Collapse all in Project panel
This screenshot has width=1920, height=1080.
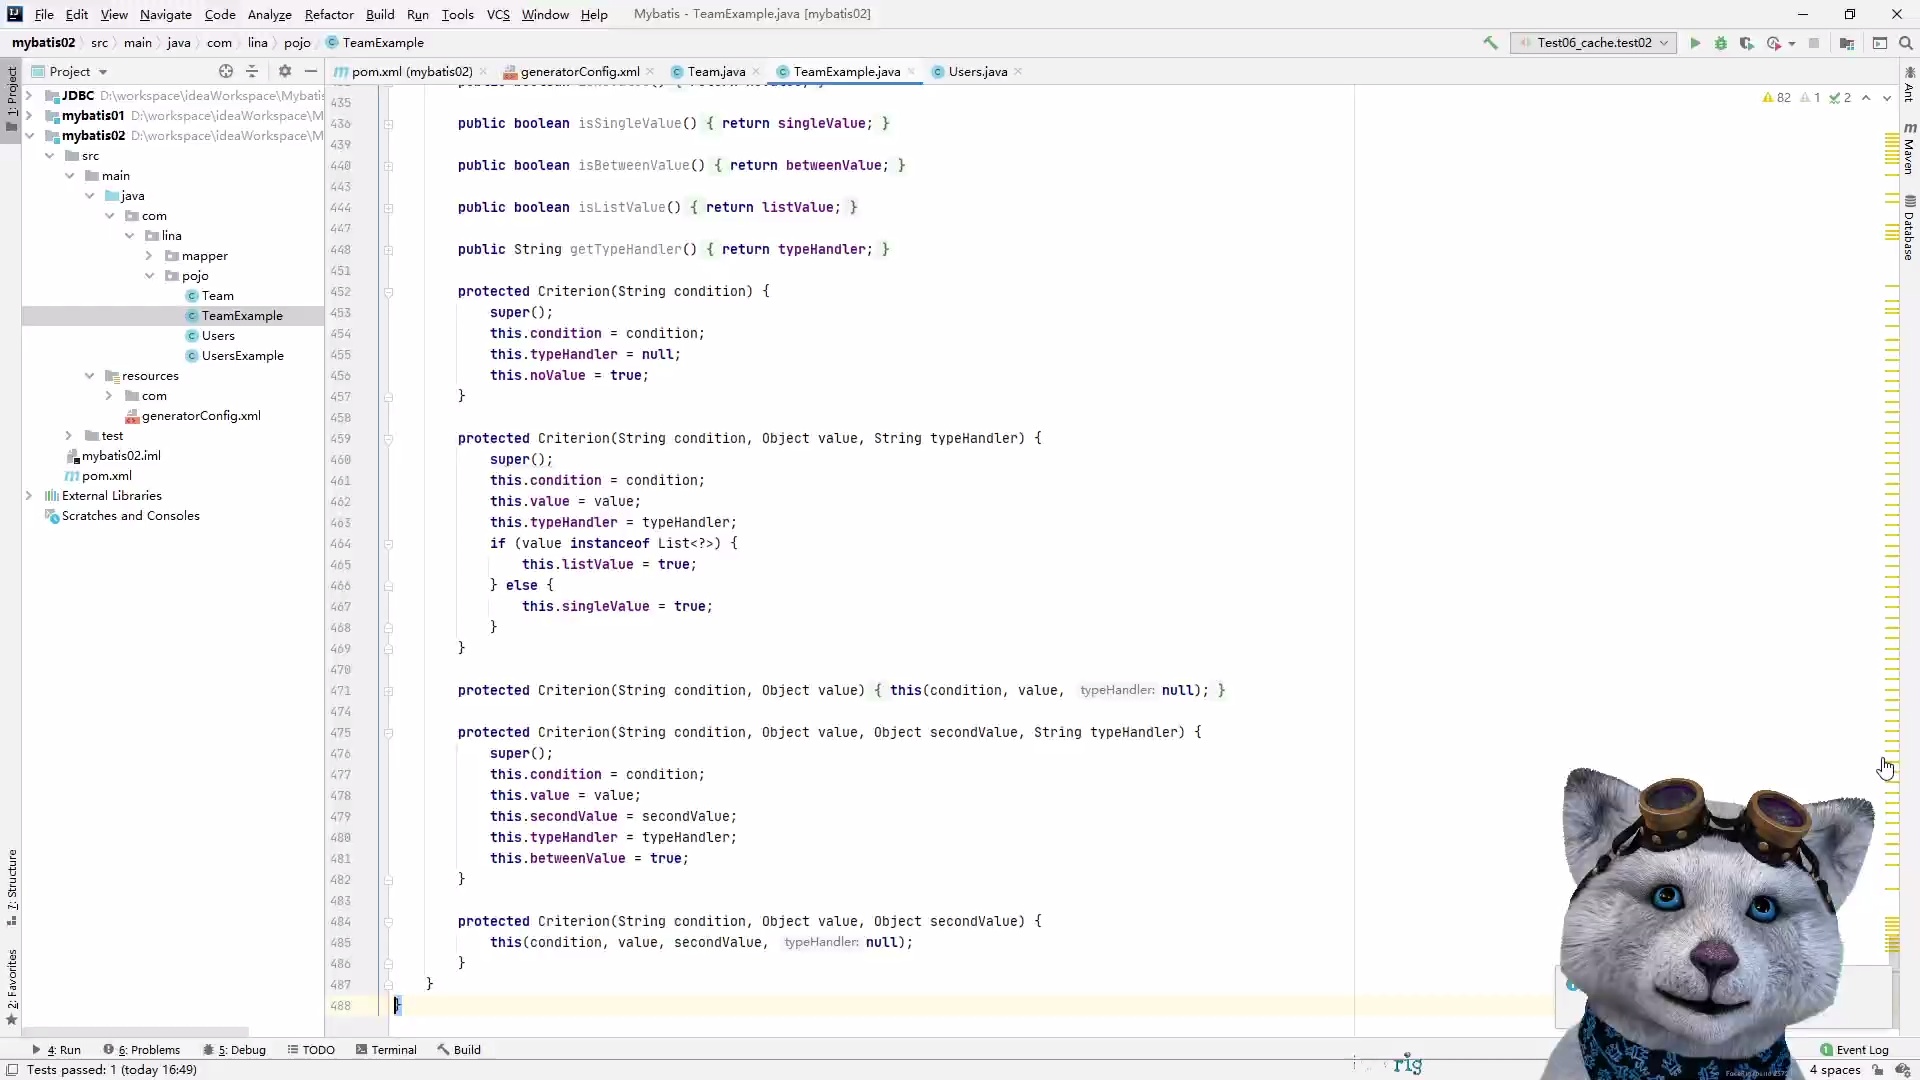coord(252,71)
